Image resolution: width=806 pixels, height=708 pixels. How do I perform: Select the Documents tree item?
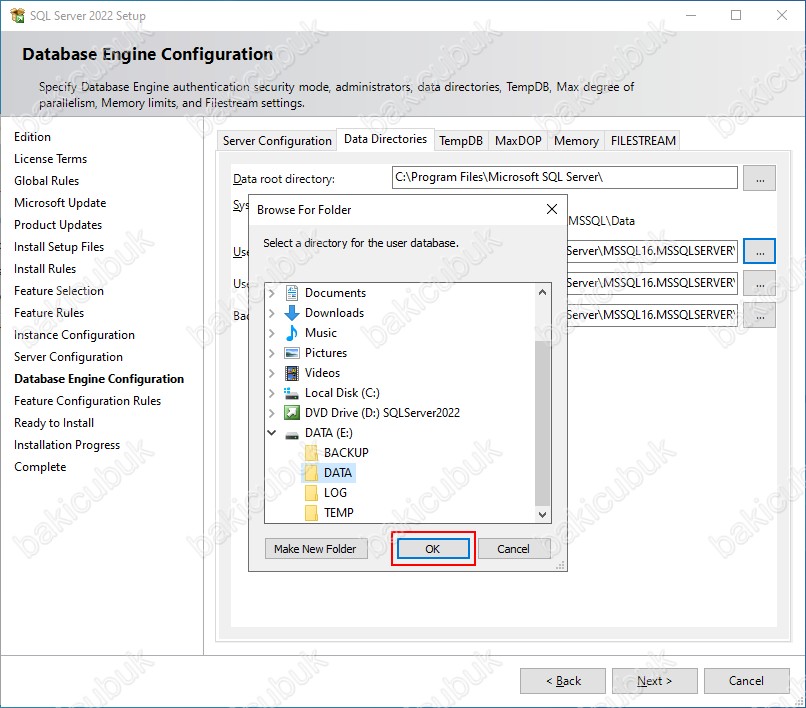(335, 293)
